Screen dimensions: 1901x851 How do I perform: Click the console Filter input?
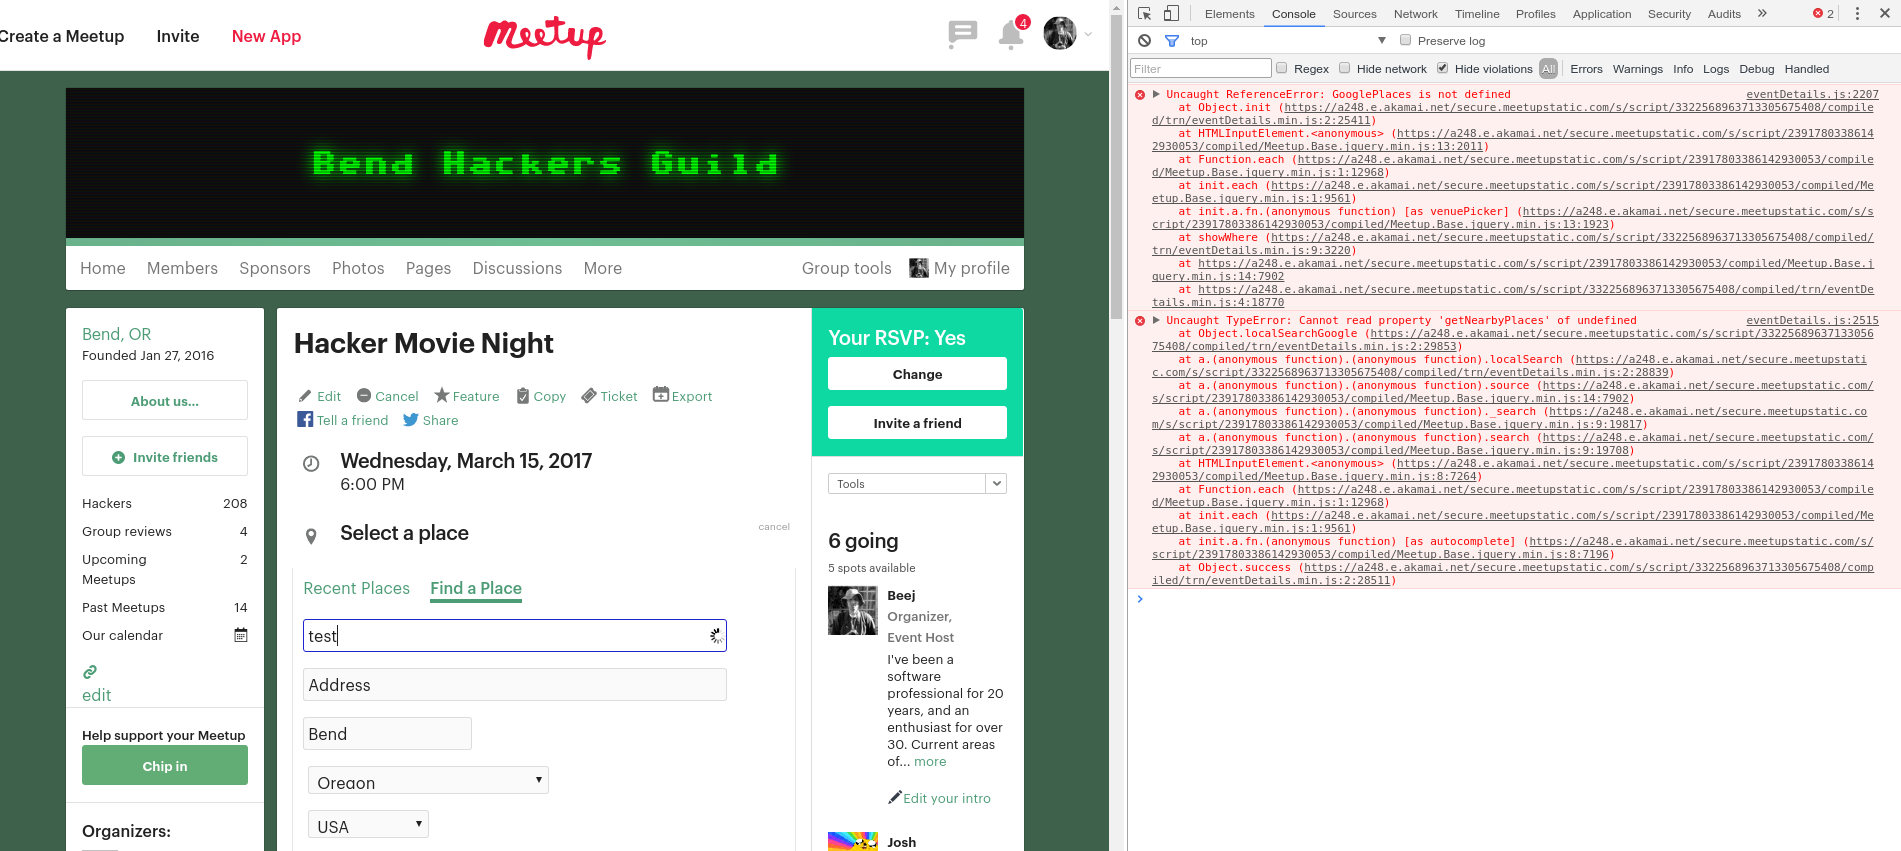pyautogui.click(x=1201, y=69)
